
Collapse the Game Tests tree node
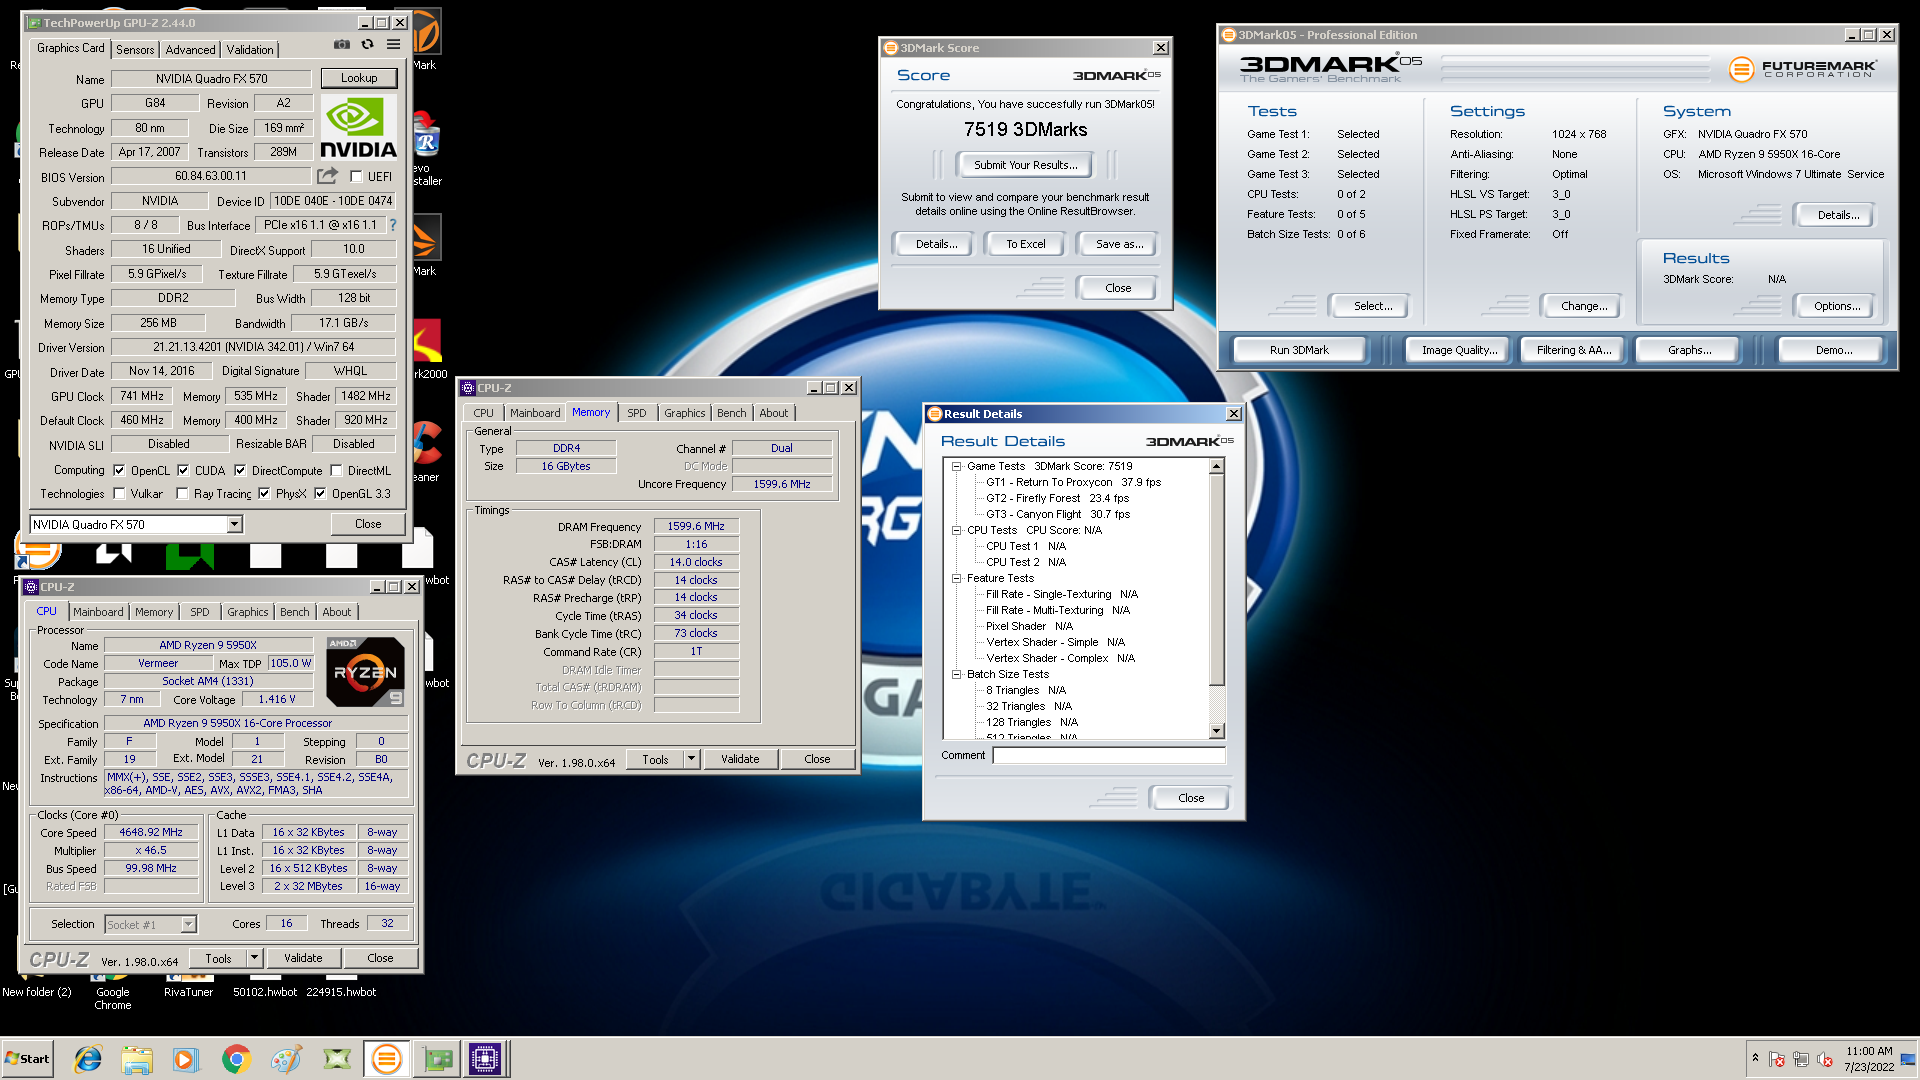[x=956, y=466]
